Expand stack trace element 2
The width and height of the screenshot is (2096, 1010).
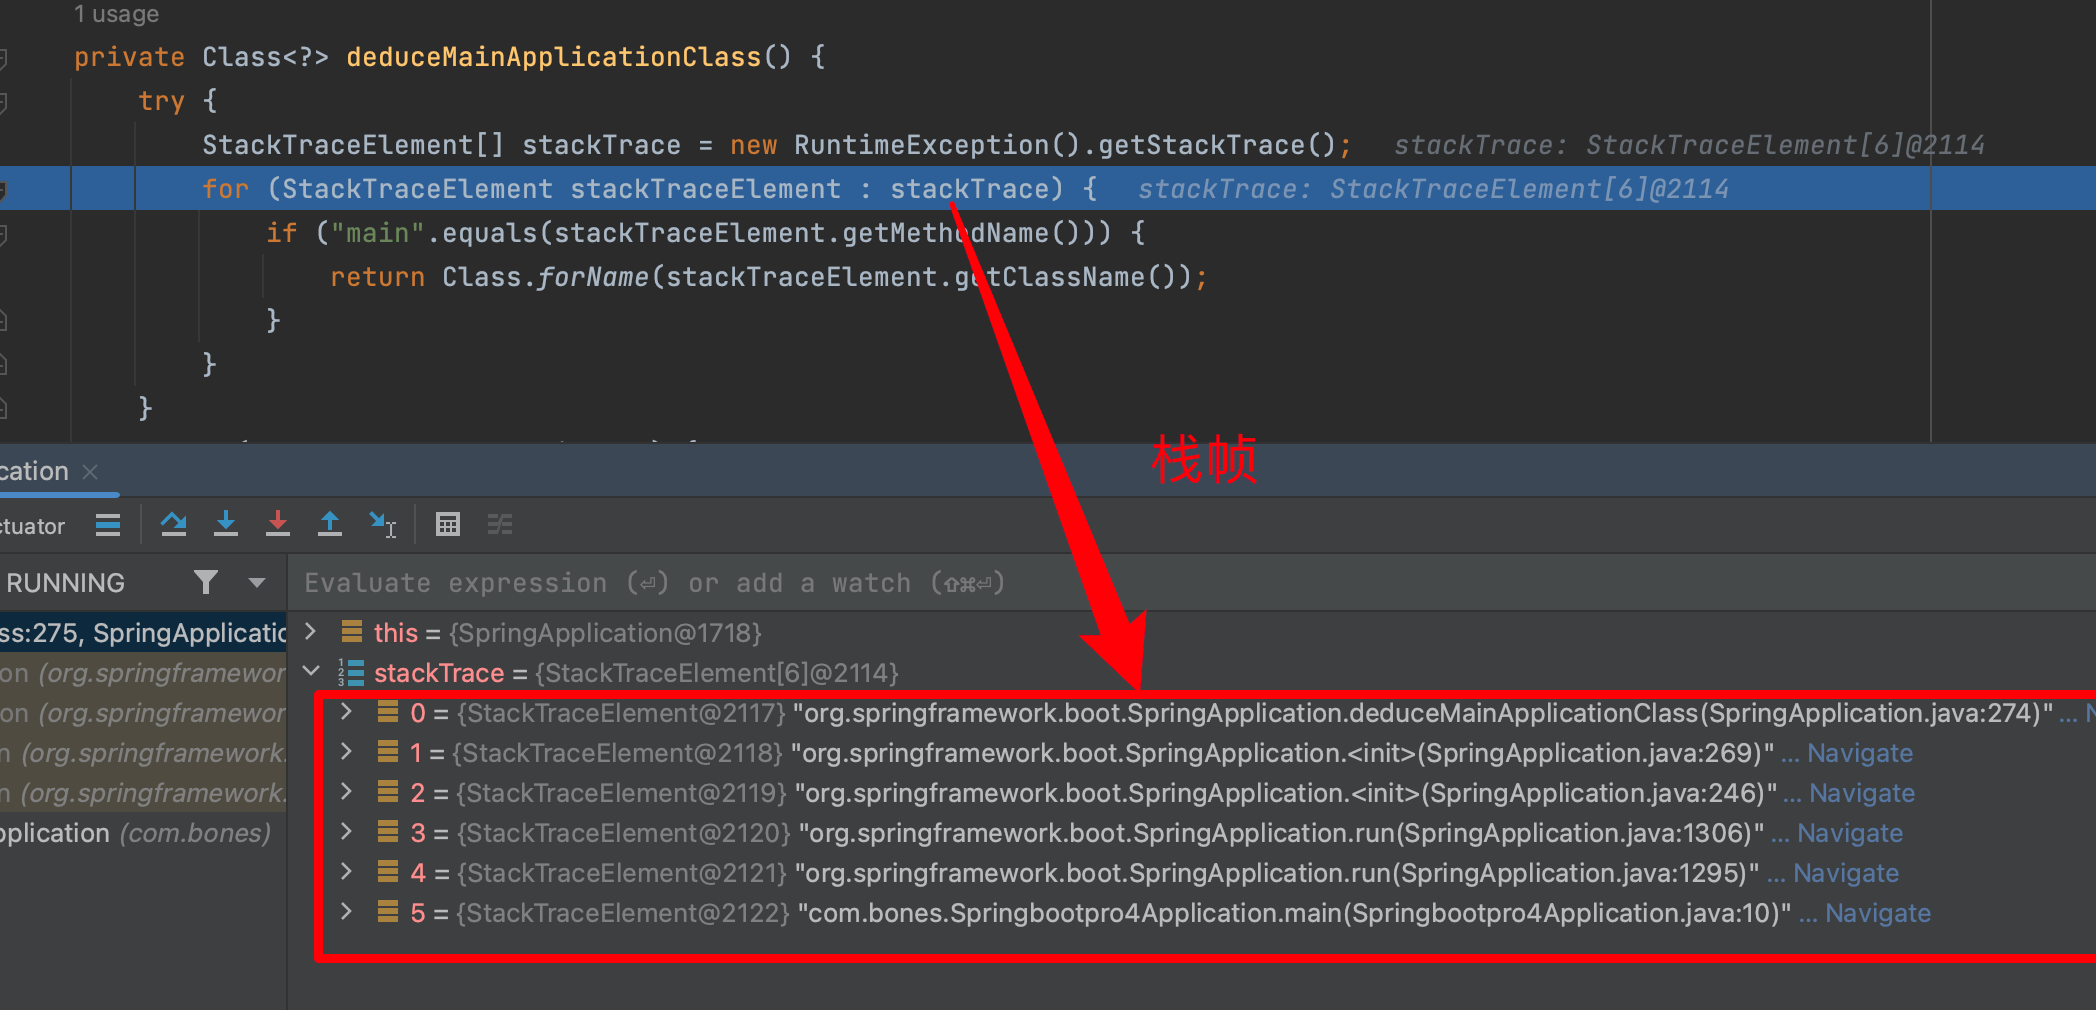point(346,791)
